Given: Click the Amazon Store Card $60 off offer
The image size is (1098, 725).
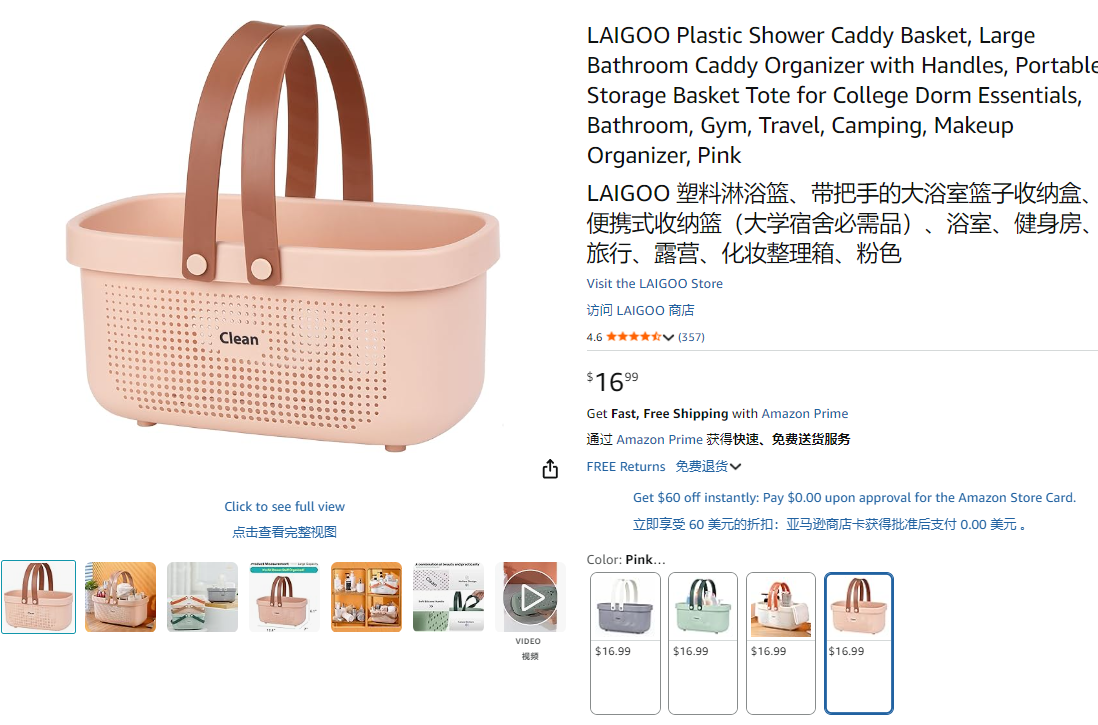Looking at the screenshot, I should pos(854,497).
